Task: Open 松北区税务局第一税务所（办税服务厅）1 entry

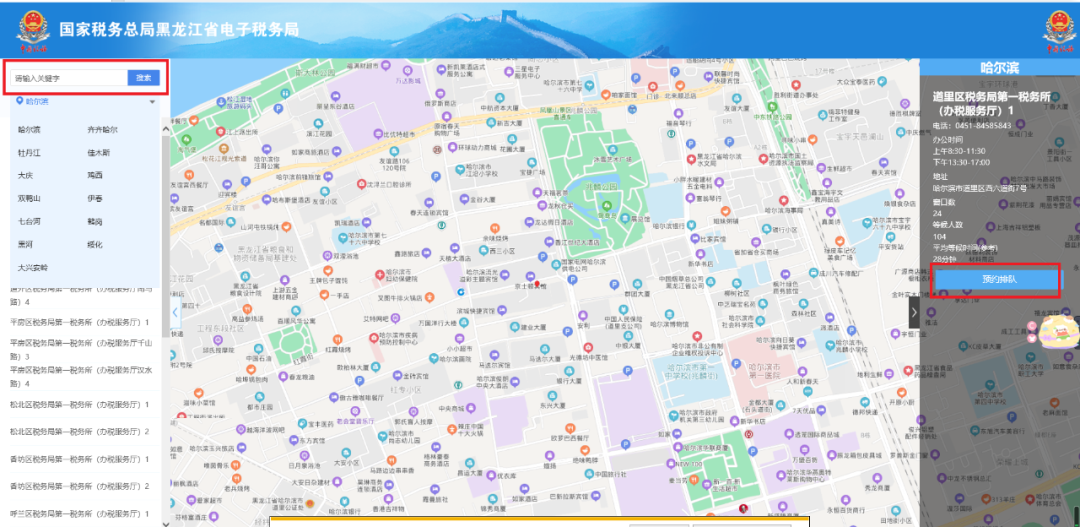Action: pos(79,404)
